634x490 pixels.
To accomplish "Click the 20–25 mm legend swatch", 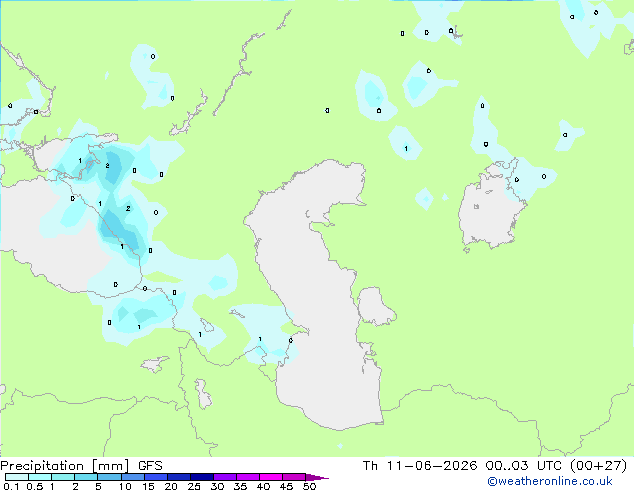I will point(179,477).
